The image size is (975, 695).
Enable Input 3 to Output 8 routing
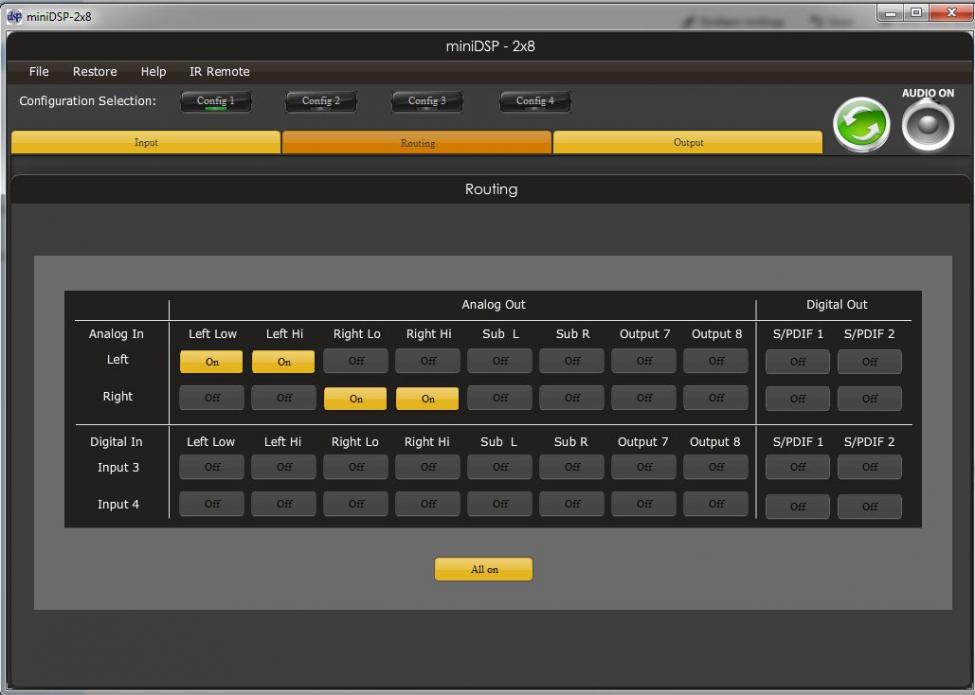pyautogui.click(x=716, y=467)
